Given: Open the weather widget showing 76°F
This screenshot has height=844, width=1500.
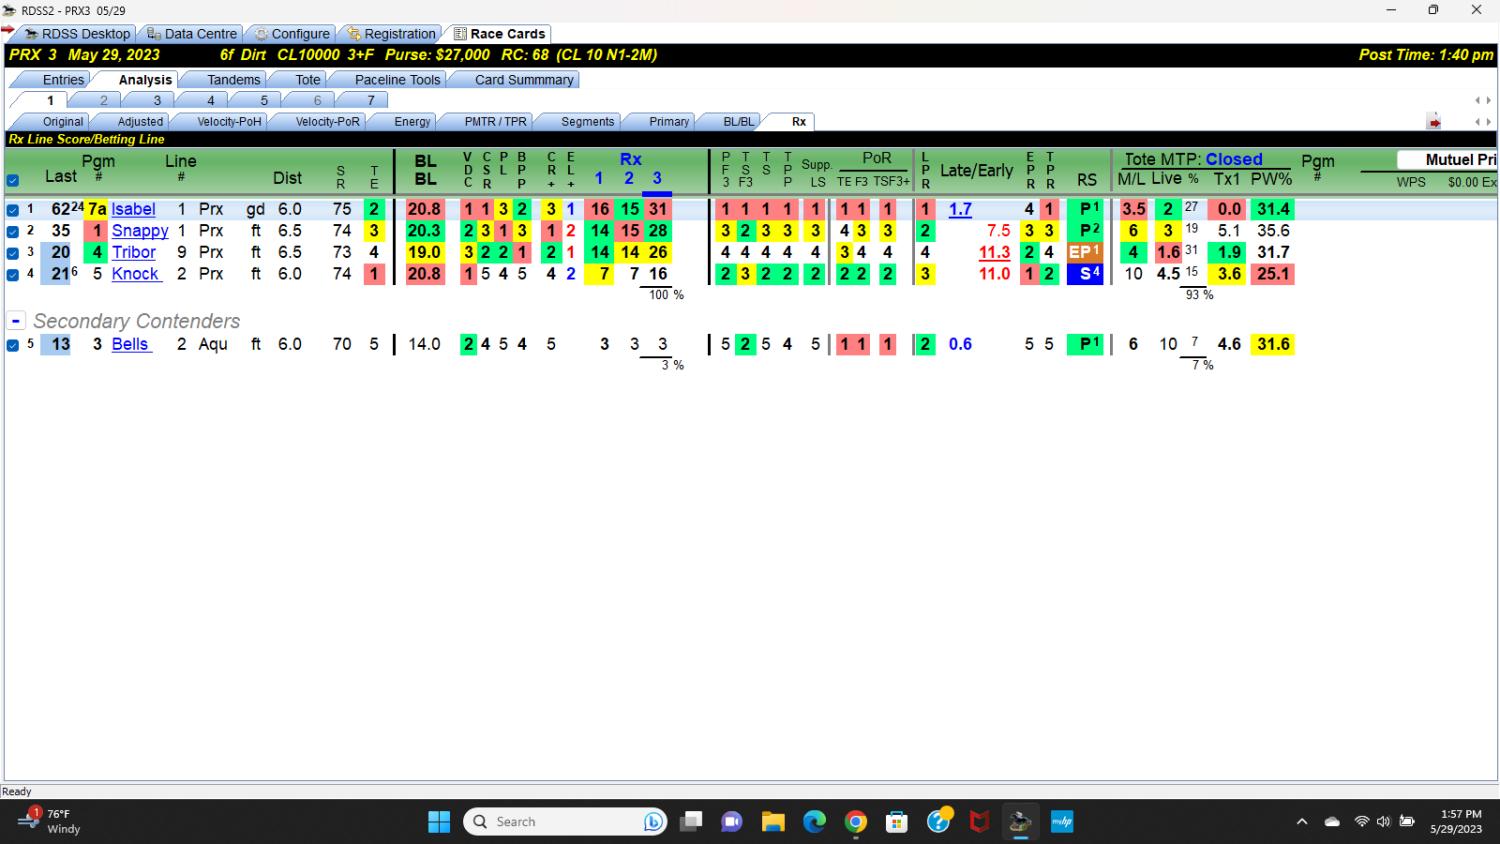Looking at the screenshot, I should 50,821.
